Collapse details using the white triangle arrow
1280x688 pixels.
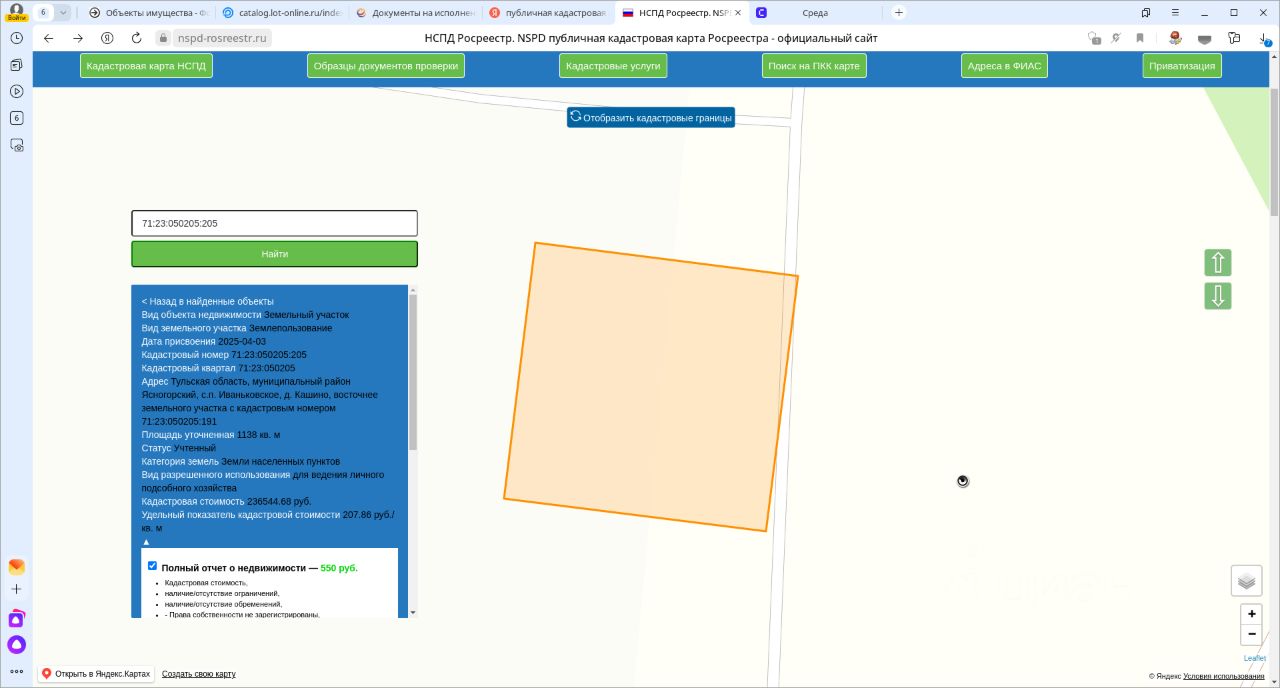click(146, 541)
